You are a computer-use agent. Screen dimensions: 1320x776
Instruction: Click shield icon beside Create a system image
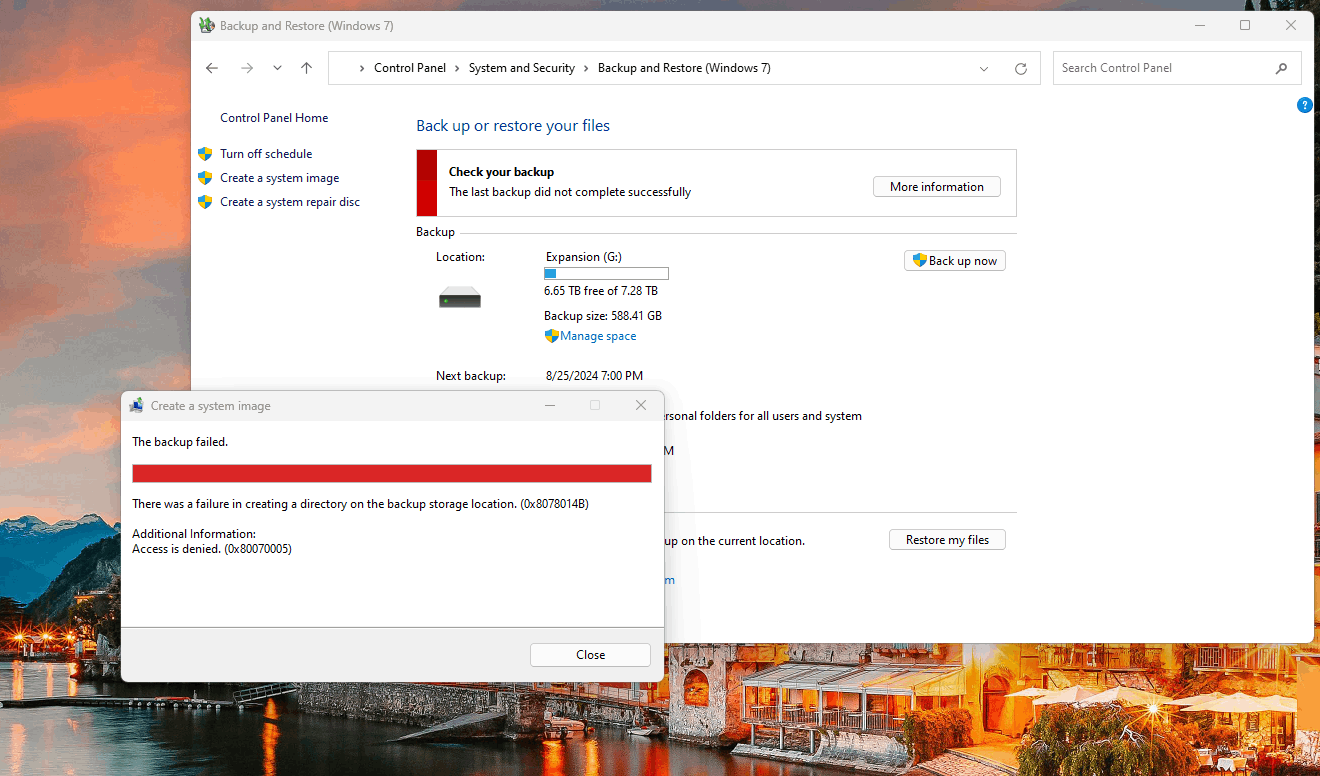[x=205, y=178]
